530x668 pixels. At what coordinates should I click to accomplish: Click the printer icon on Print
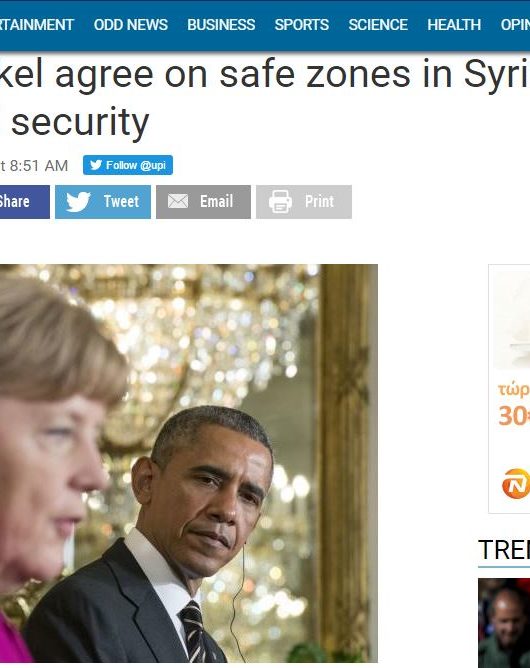pos(280,202)
